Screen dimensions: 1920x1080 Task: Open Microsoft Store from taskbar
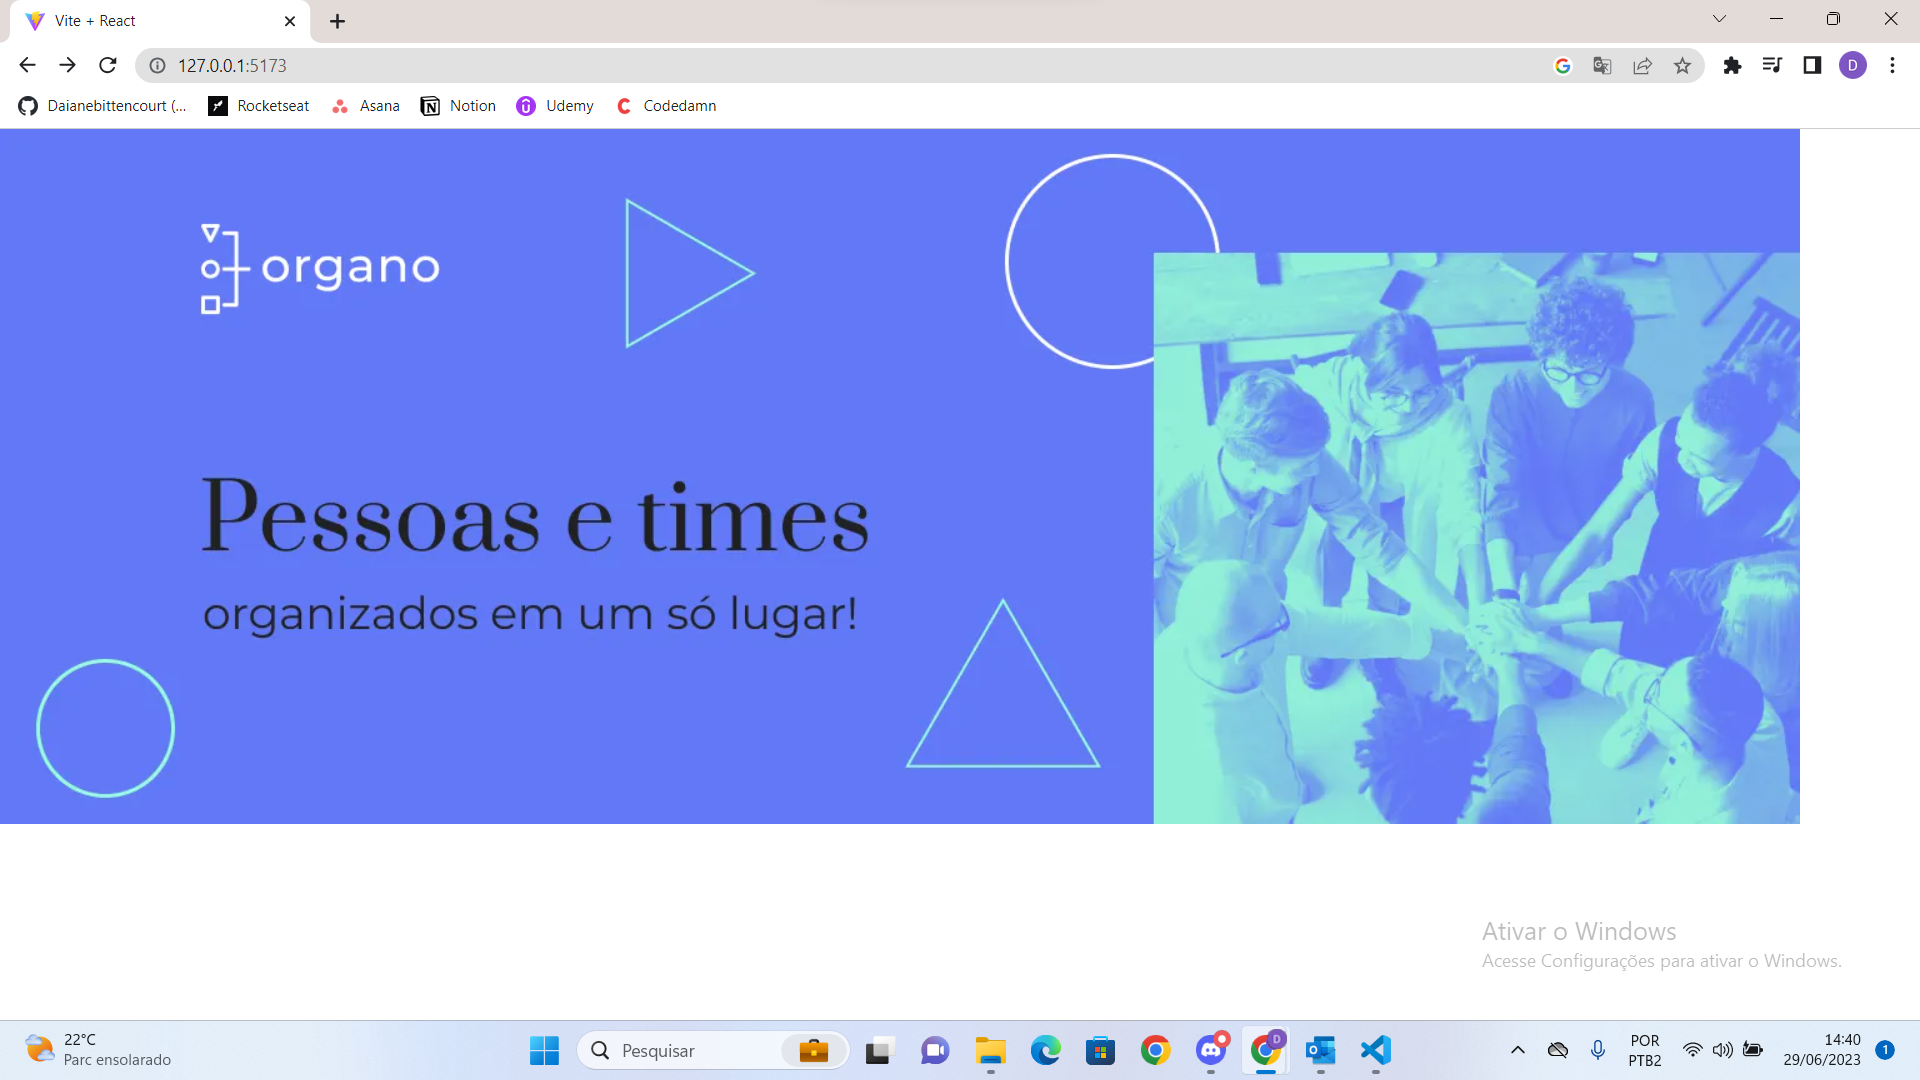tap(1100, 1051)
